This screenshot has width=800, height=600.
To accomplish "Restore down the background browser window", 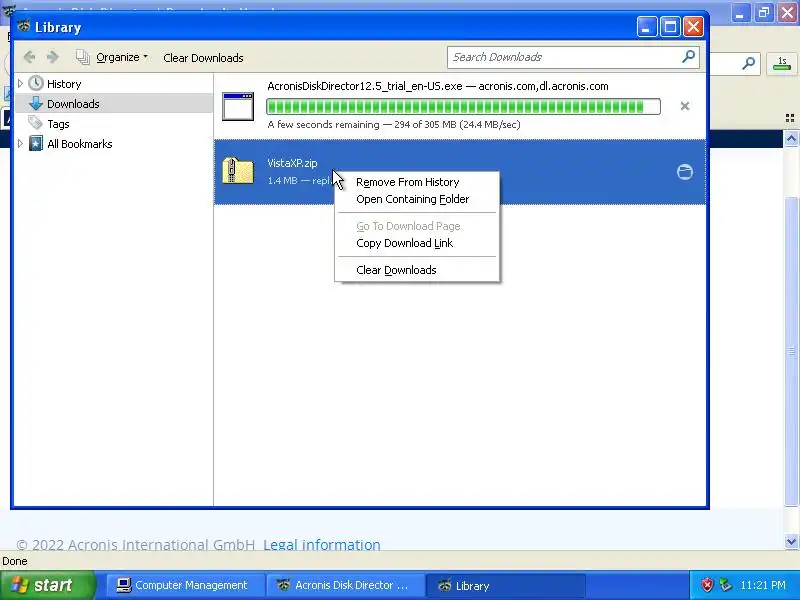I will tap(764, 12).
